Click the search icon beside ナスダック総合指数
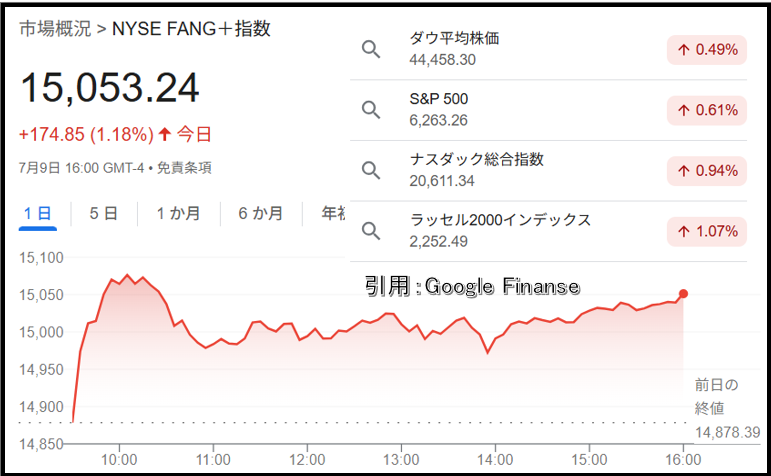771x476 pixels. [371, 170]
